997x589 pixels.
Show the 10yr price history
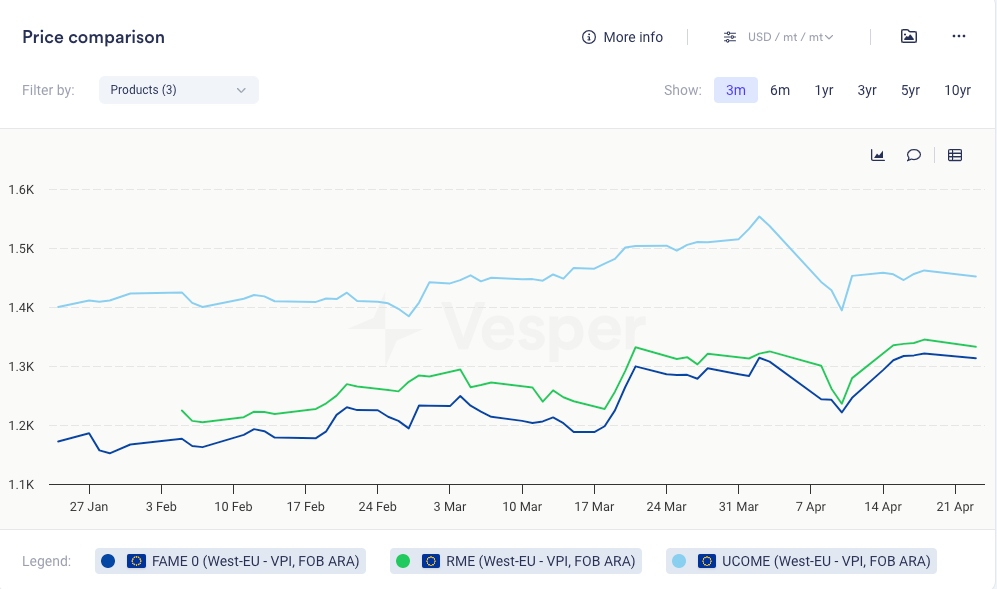tap(957, 90)
